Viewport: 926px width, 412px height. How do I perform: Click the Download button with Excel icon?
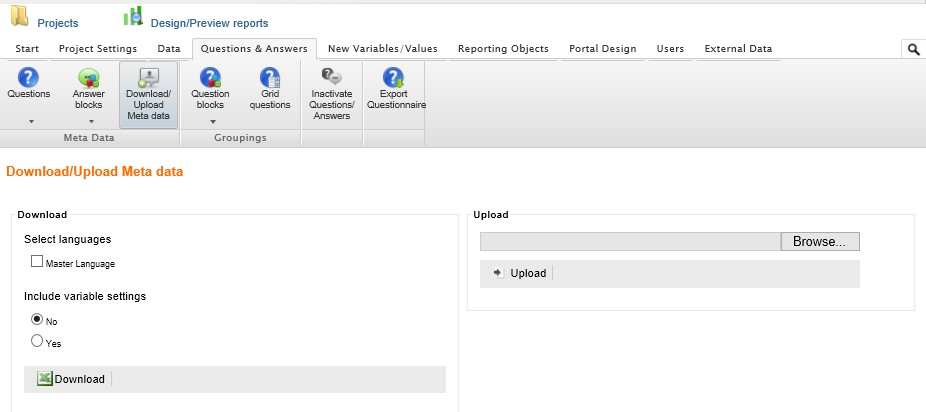[71, 379]
